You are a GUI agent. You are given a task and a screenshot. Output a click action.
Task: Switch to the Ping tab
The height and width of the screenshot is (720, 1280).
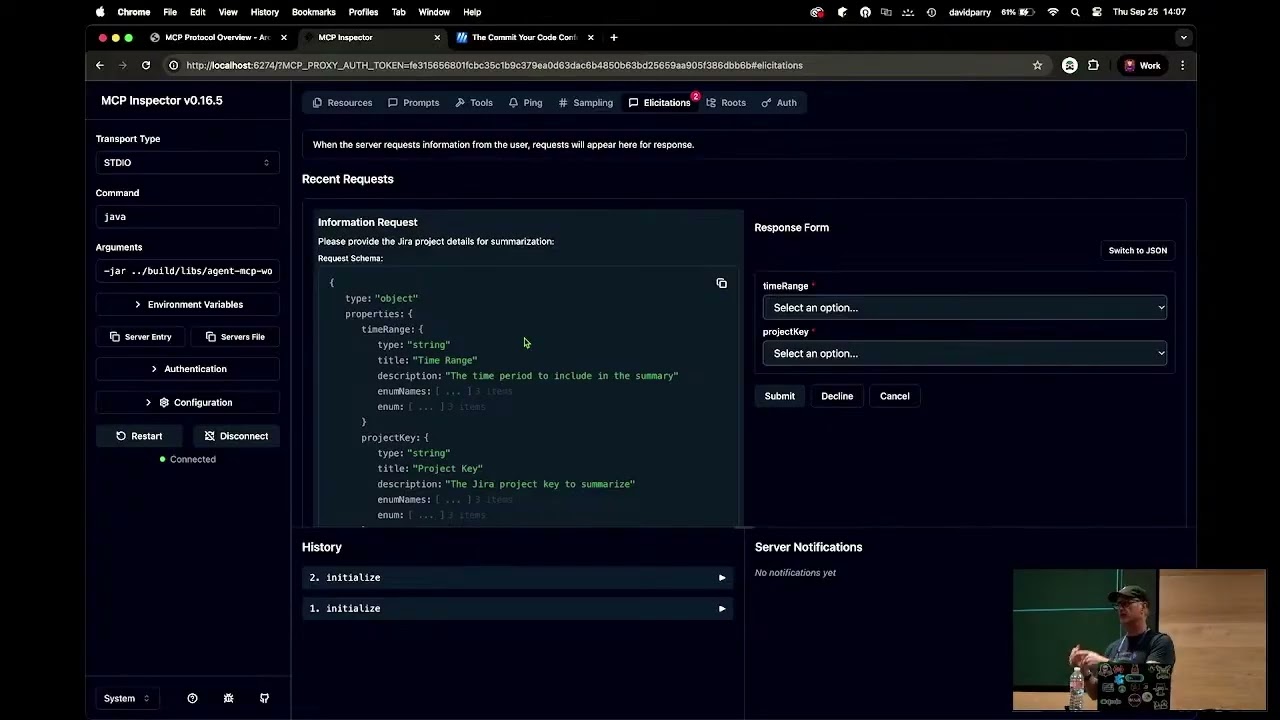pyautogui.click(x=525, y=102)
